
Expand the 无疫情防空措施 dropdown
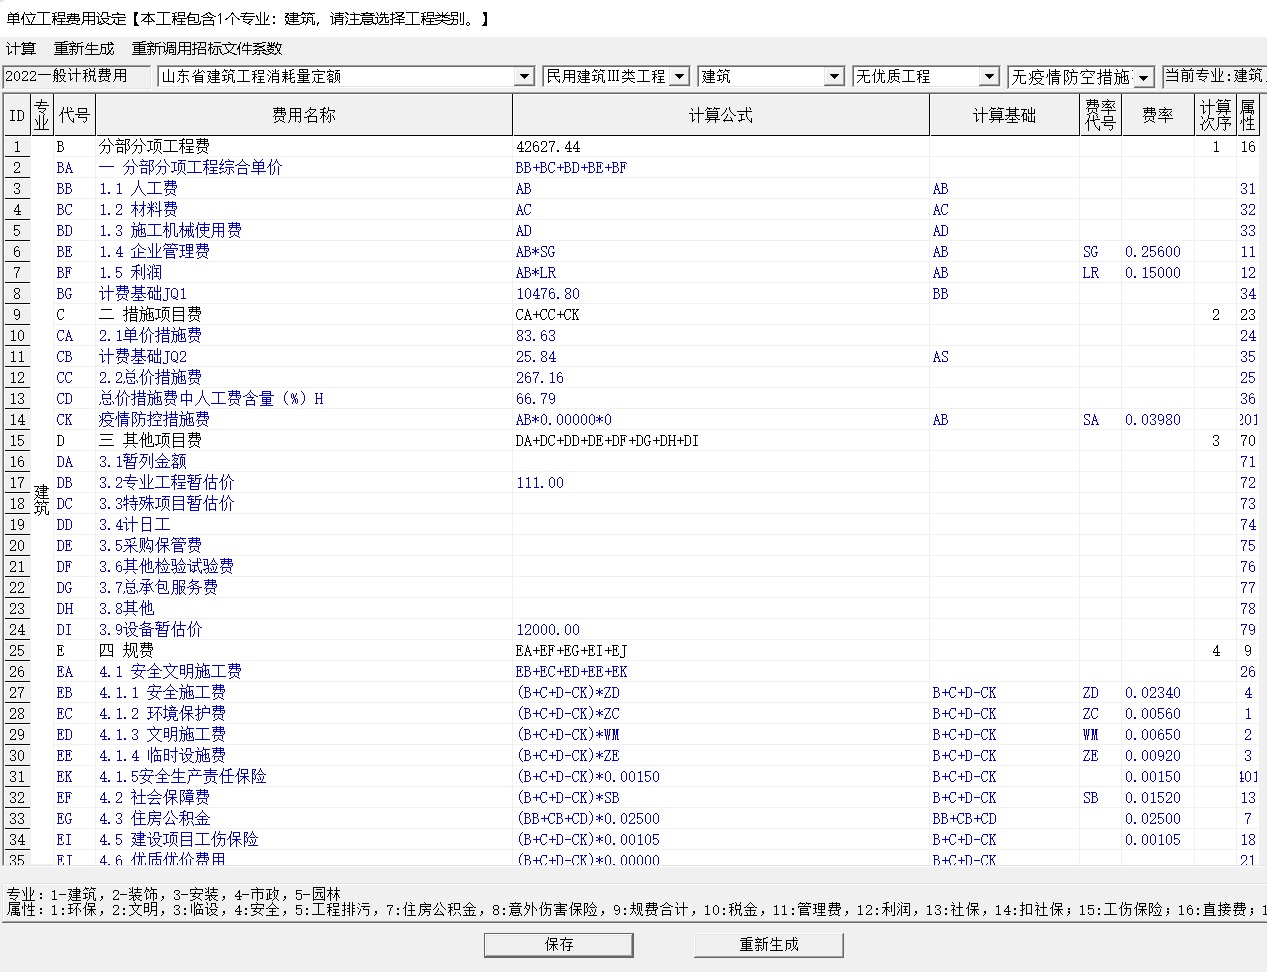(1144, 77)
